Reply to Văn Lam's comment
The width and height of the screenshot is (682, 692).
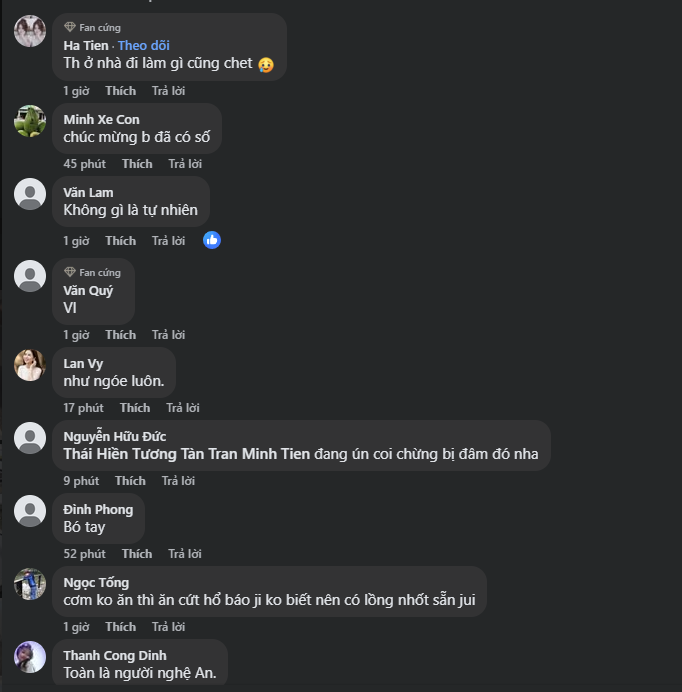click(168, 241)
